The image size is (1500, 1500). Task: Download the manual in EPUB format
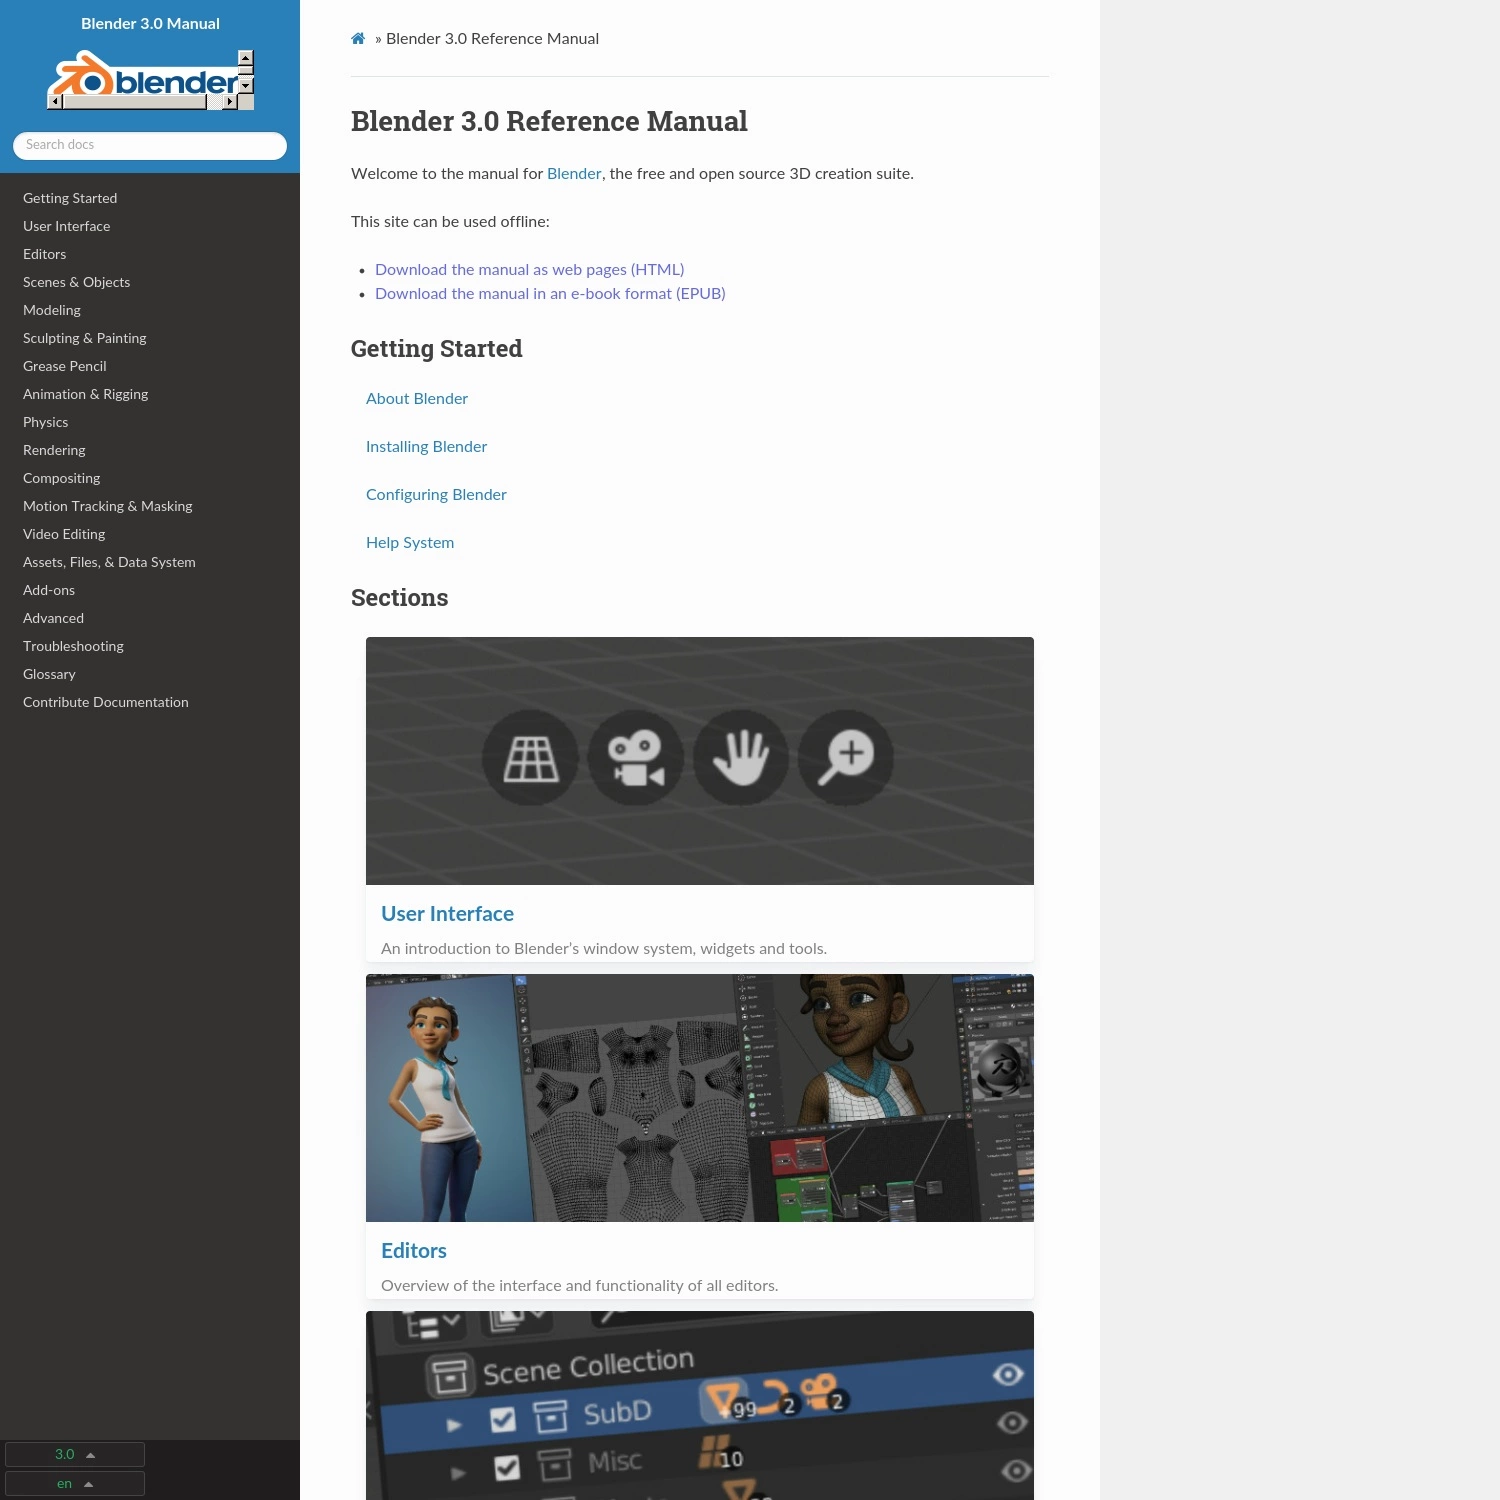click(x=550, y=294)
